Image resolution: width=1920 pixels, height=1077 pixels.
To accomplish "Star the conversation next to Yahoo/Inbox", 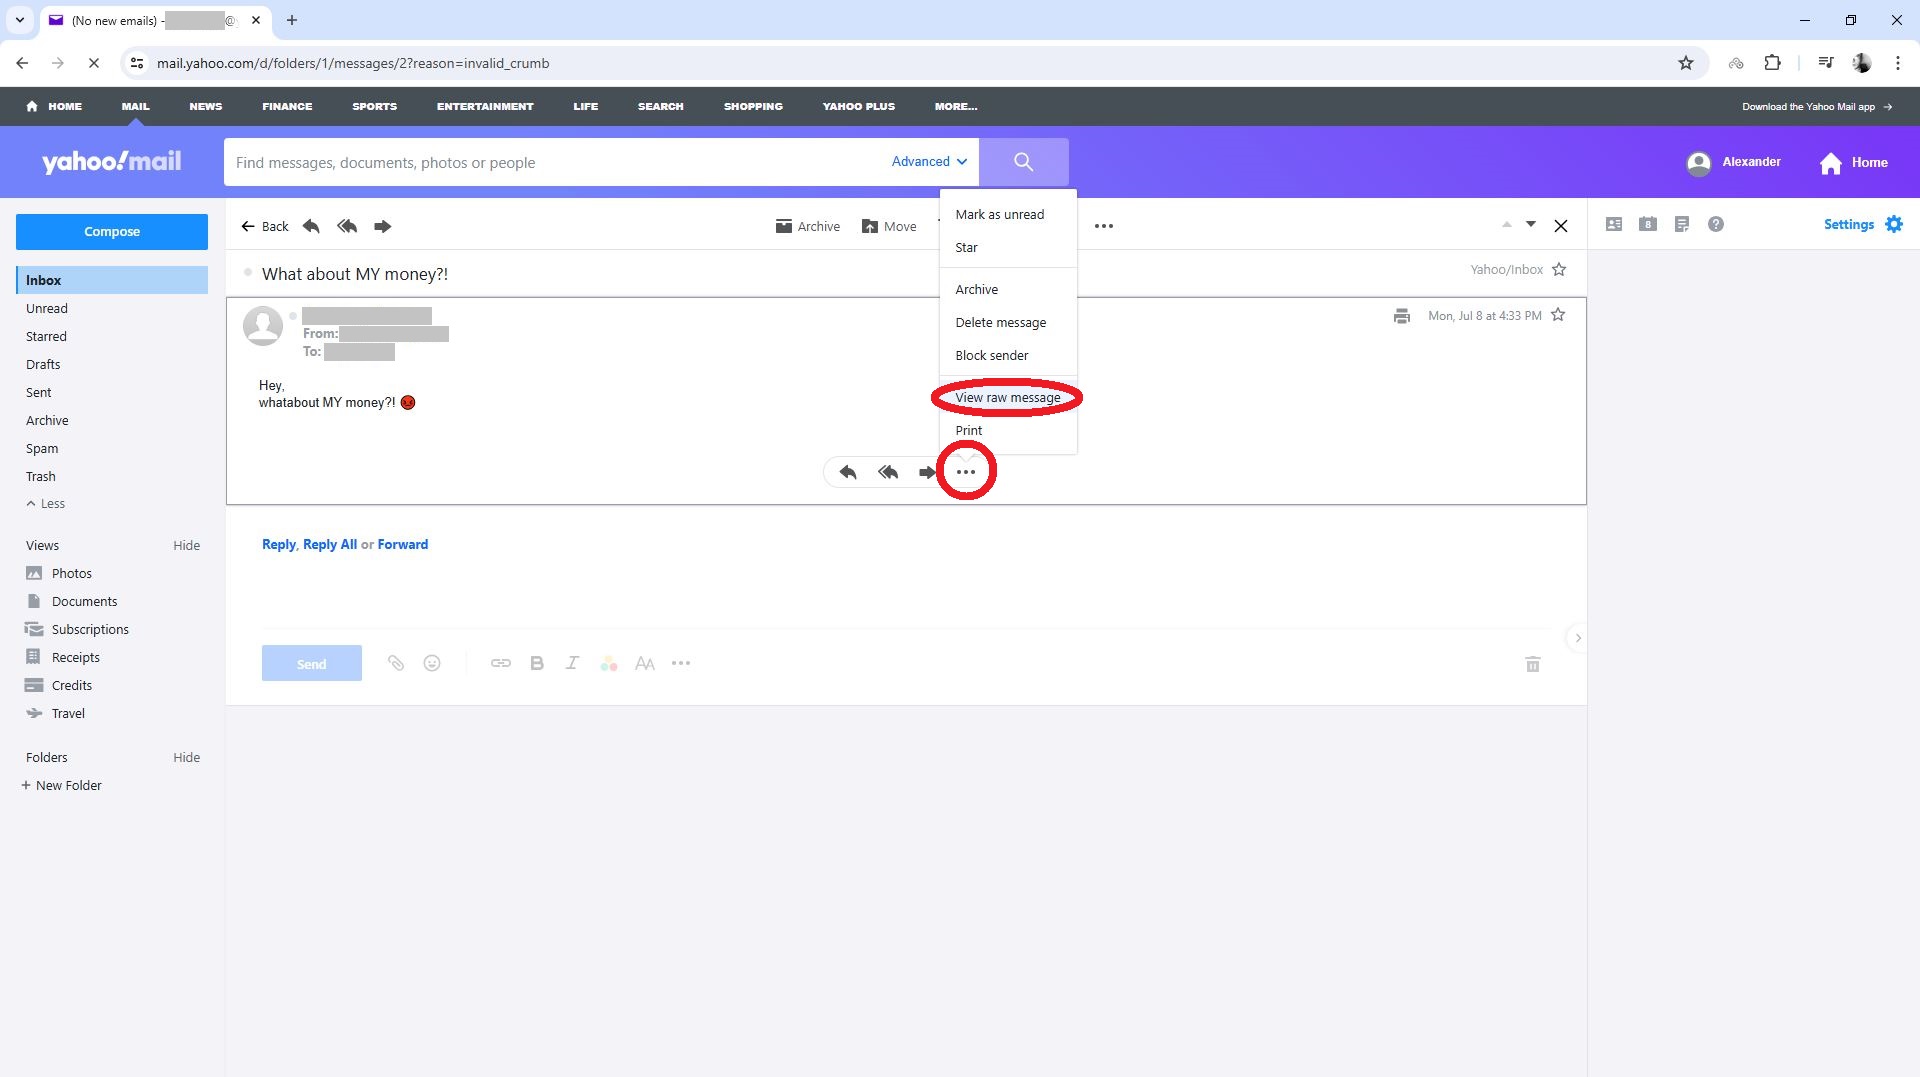I will point(1559,269).
